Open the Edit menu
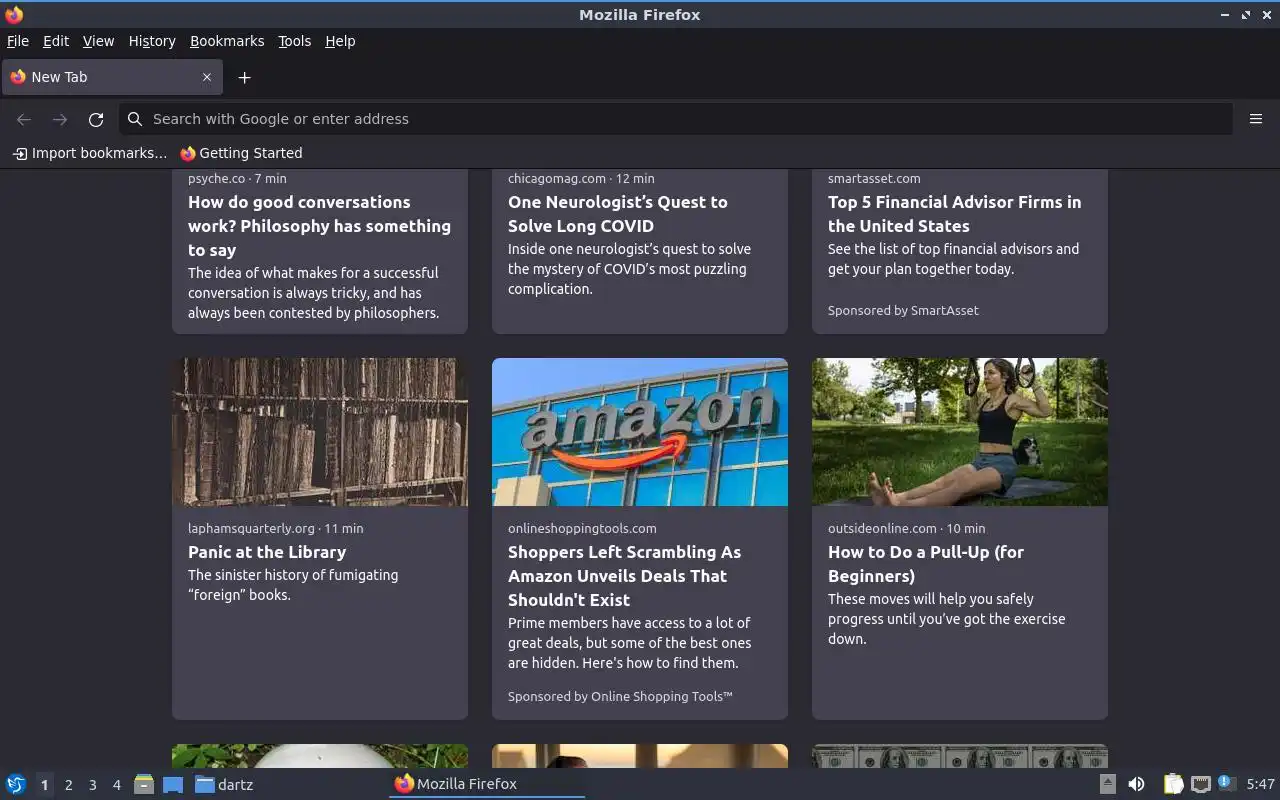Viewport: 1280px width, 800px height. pyautogui.click(x=56, y=41)
